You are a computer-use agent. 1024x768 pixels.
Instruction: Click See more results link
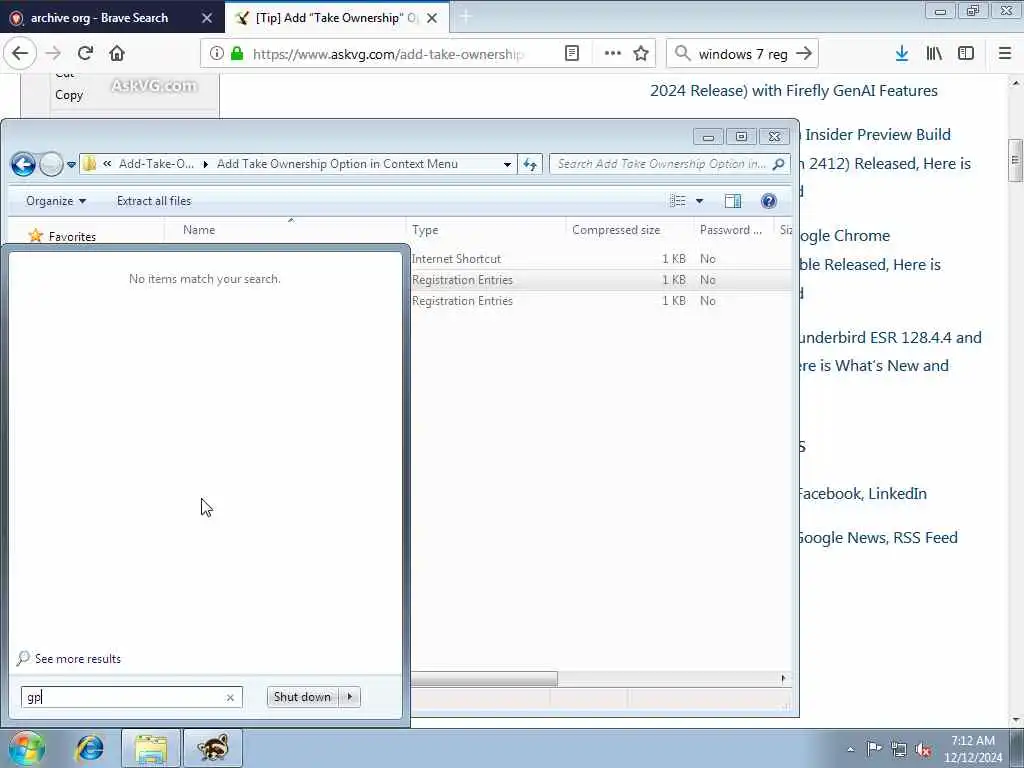tap(78, 659)
